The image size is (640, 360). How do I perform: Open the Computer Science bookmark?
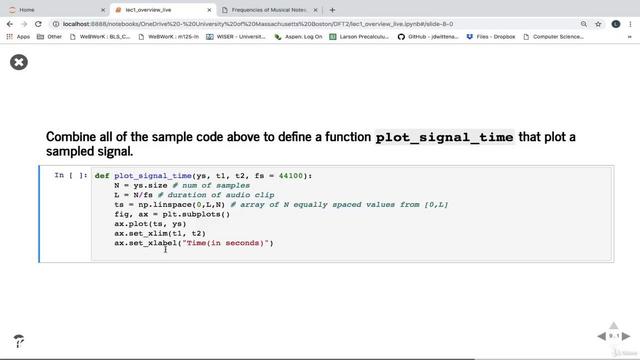pyautogui.click(x=553, y=37)
